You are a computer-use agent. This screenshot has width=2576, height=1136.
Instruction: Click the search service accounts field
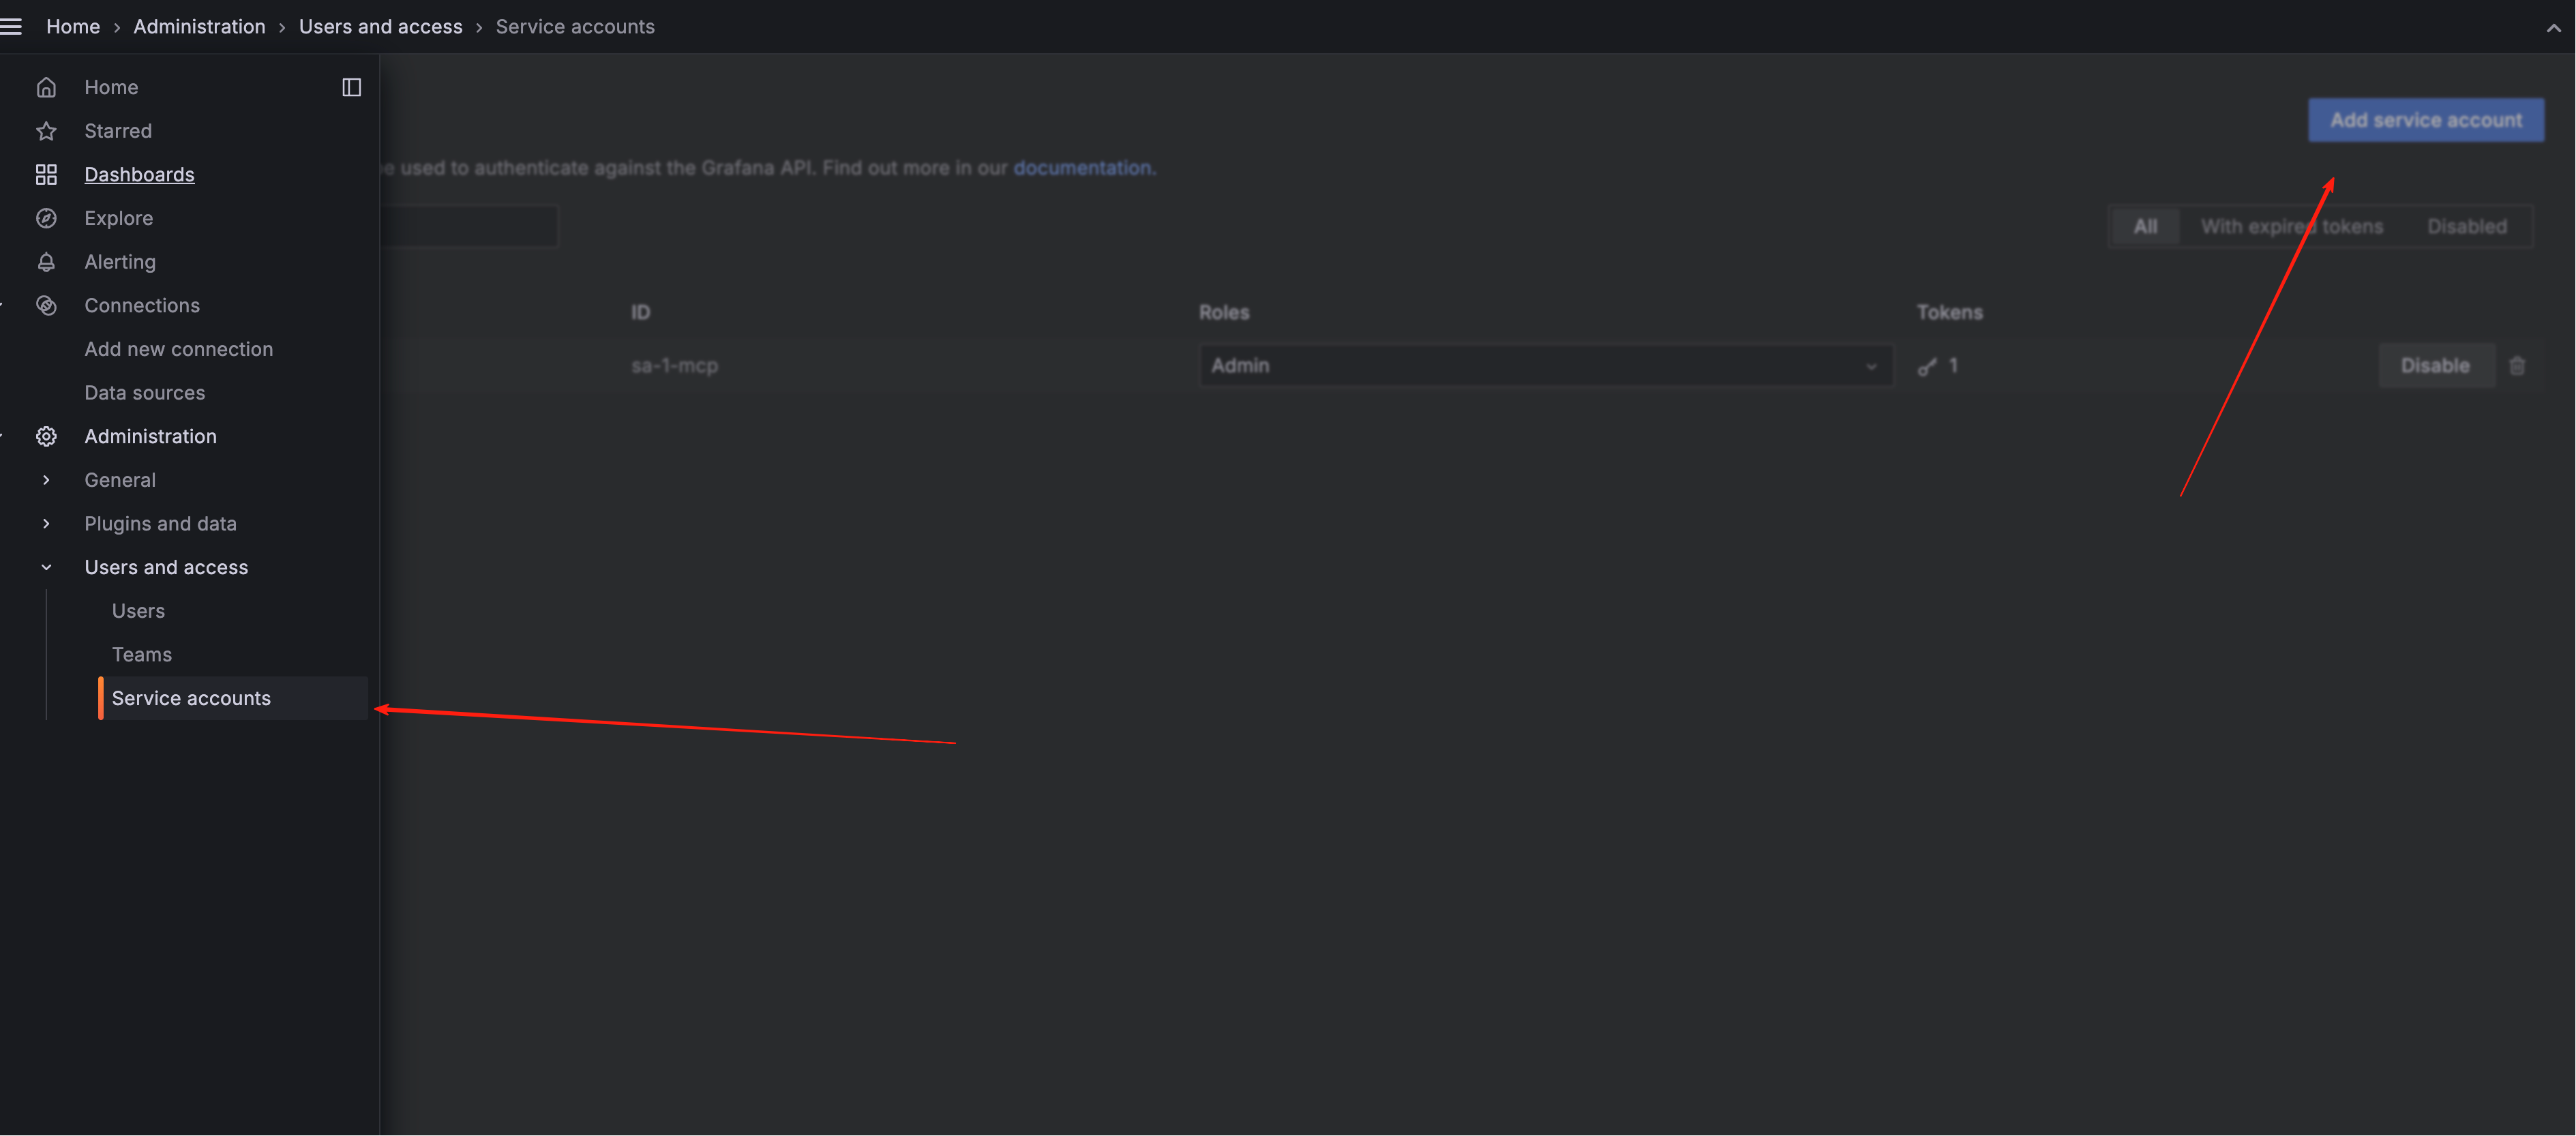468,227
